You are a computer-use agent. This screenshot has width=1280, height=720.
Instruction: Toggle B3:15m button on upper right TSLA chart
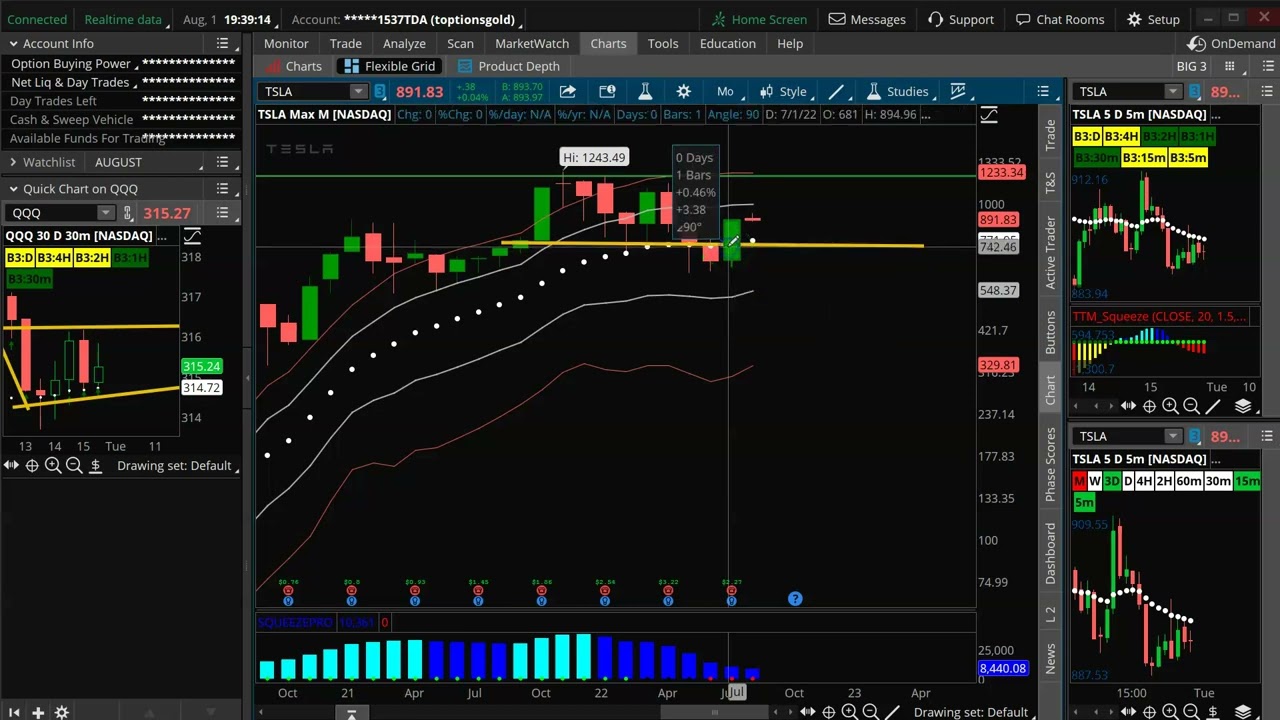click(x=1143, y=158)
